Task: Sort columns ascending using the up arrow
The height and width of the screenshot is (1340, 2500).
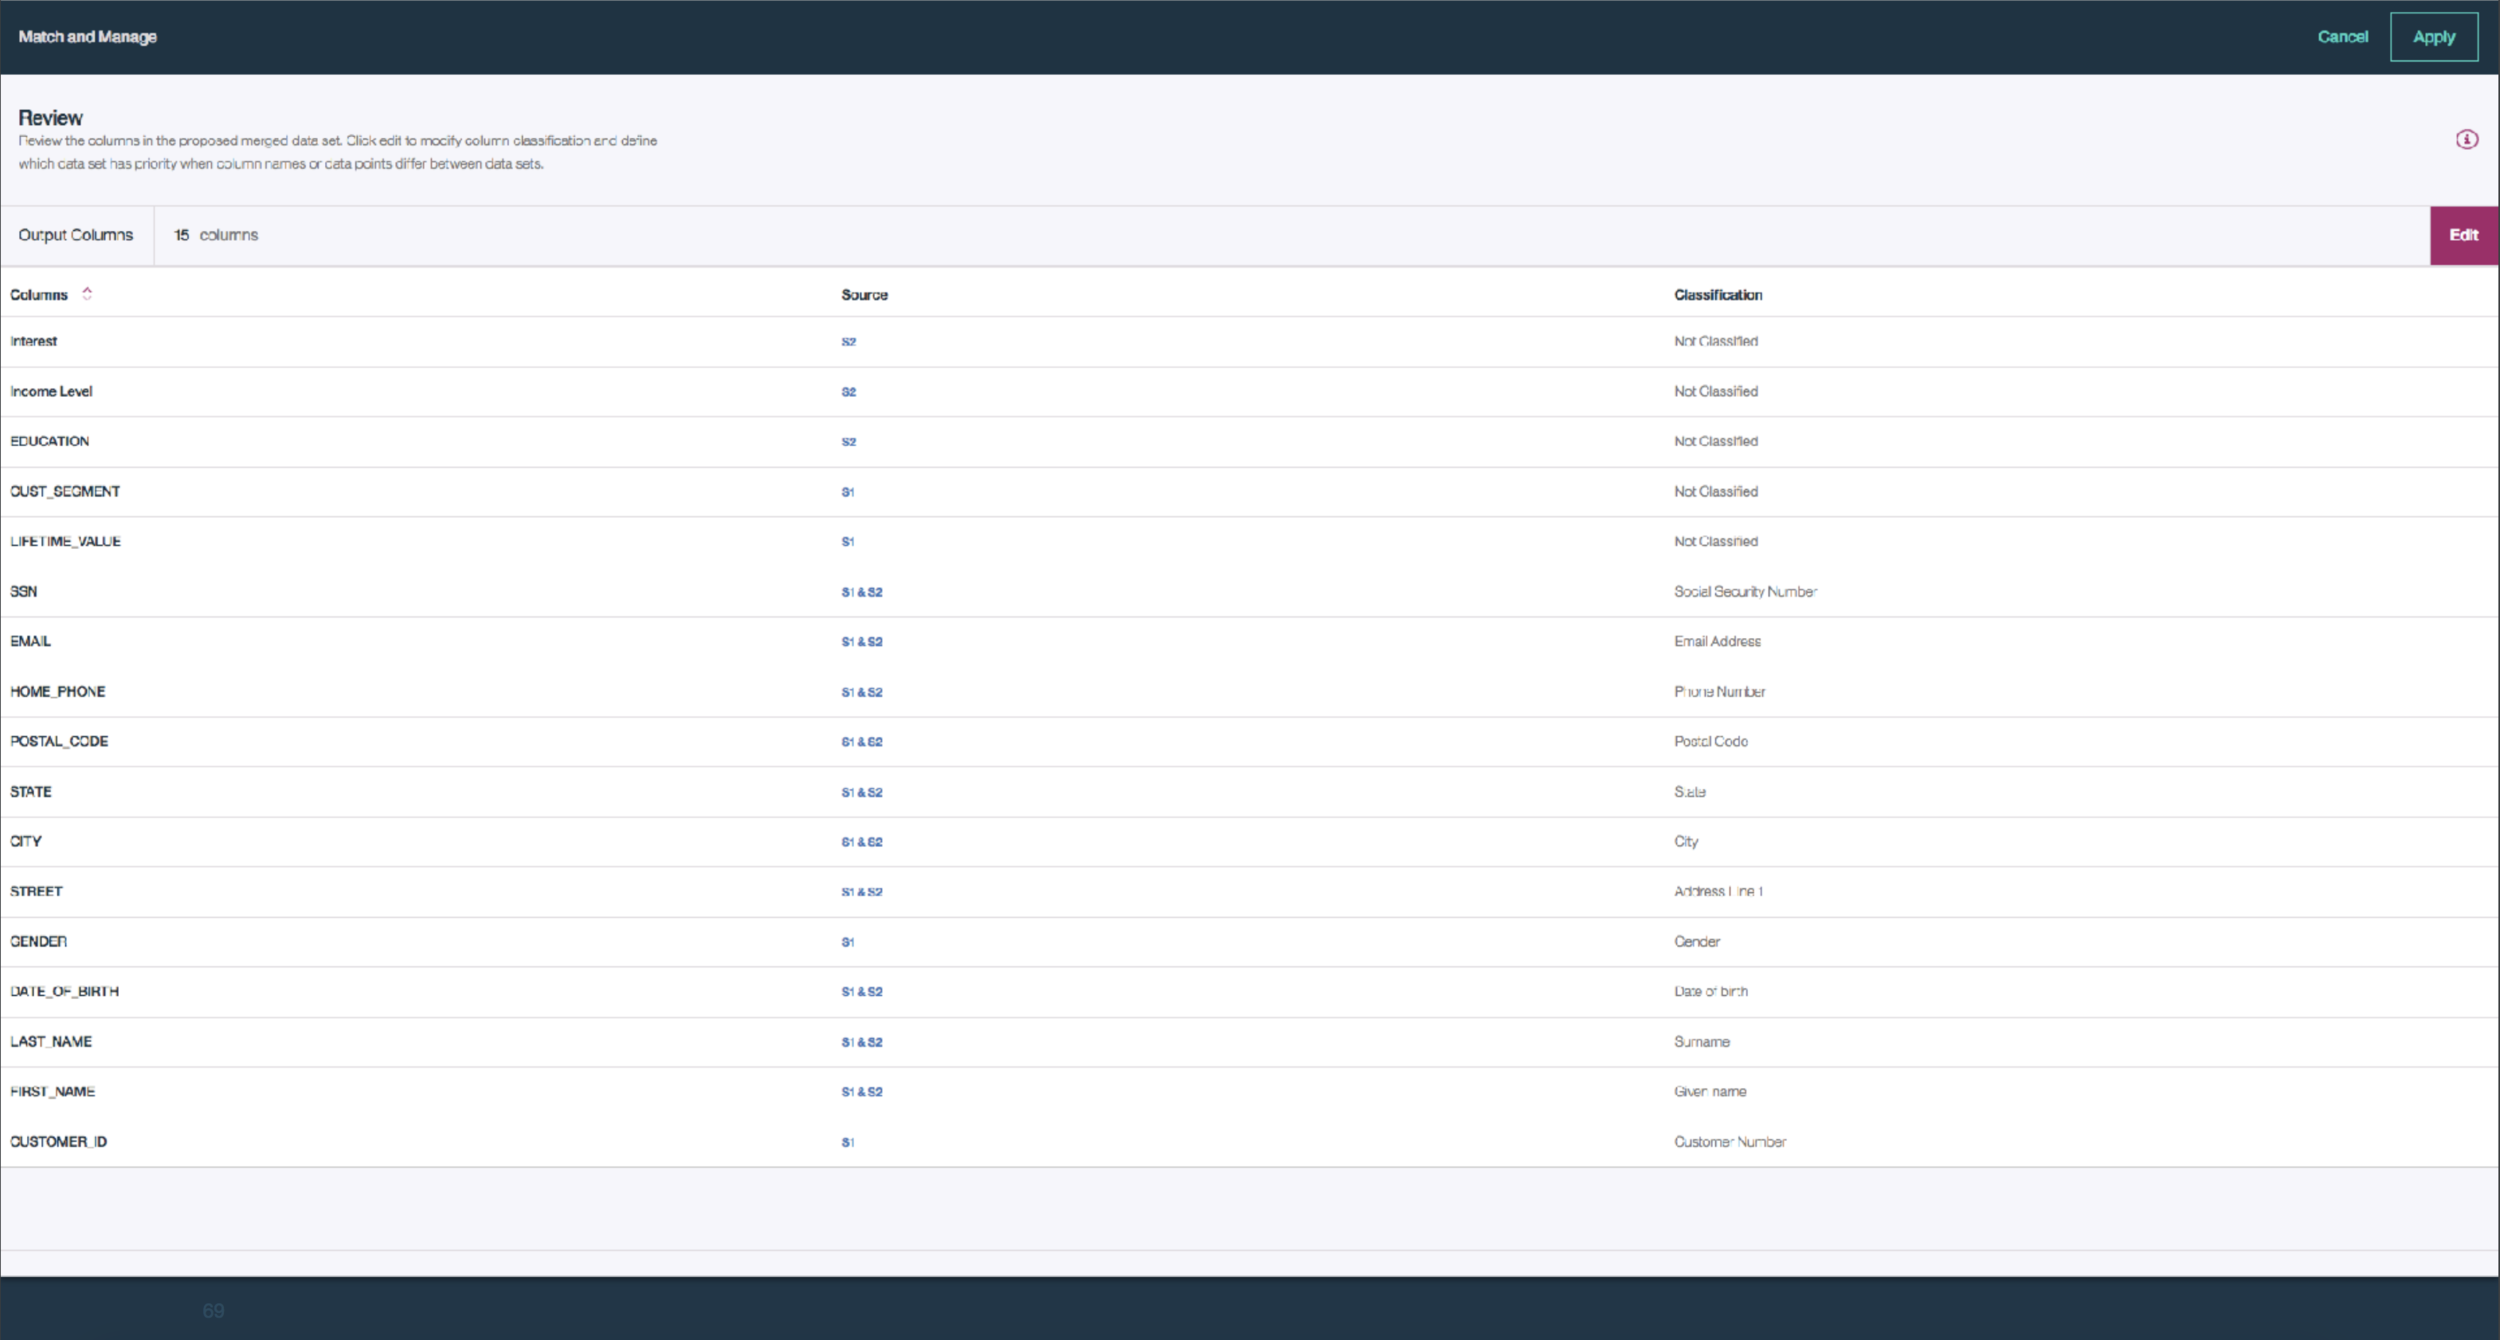Action: point(88,290)
